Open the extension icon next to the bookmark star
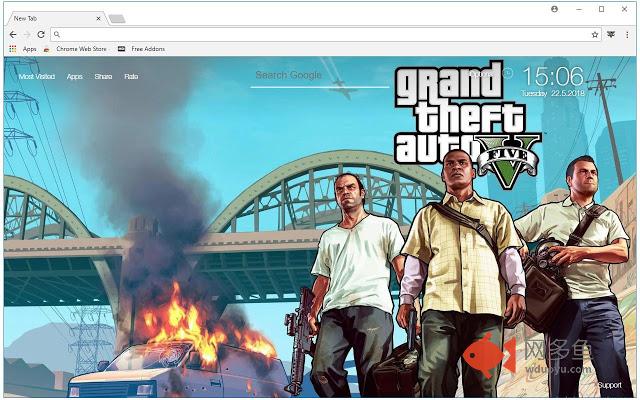The image size is (640, 400). [611, 35]
